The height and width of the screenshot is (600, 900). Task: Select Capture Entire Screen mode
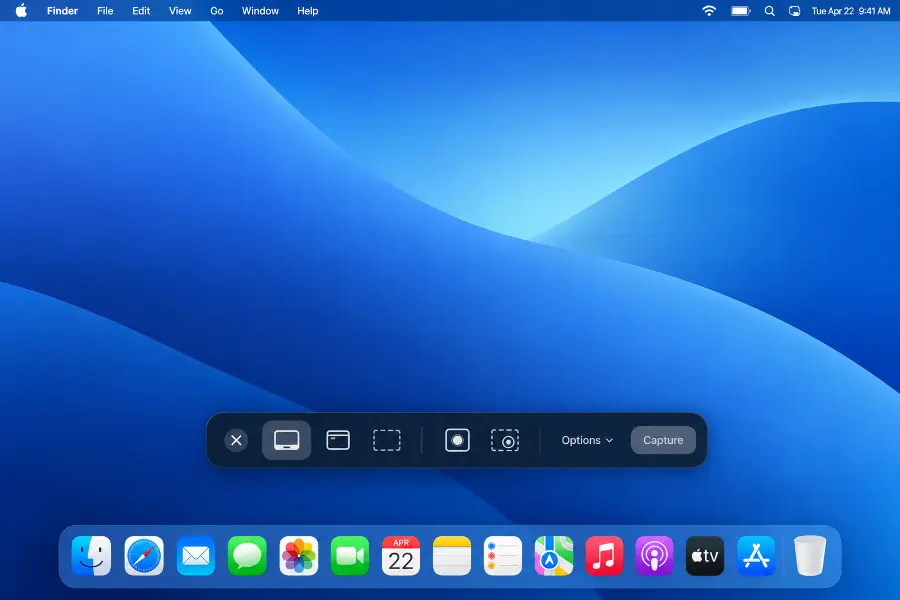tap(286, 440)
